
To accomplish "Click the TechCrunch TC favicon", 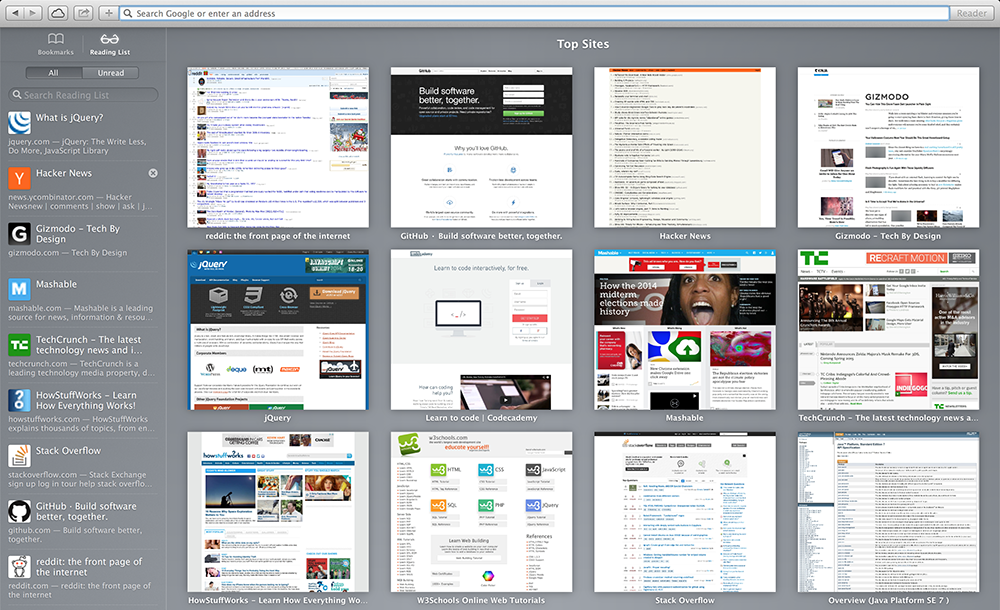I will click(x=19, y=345).
